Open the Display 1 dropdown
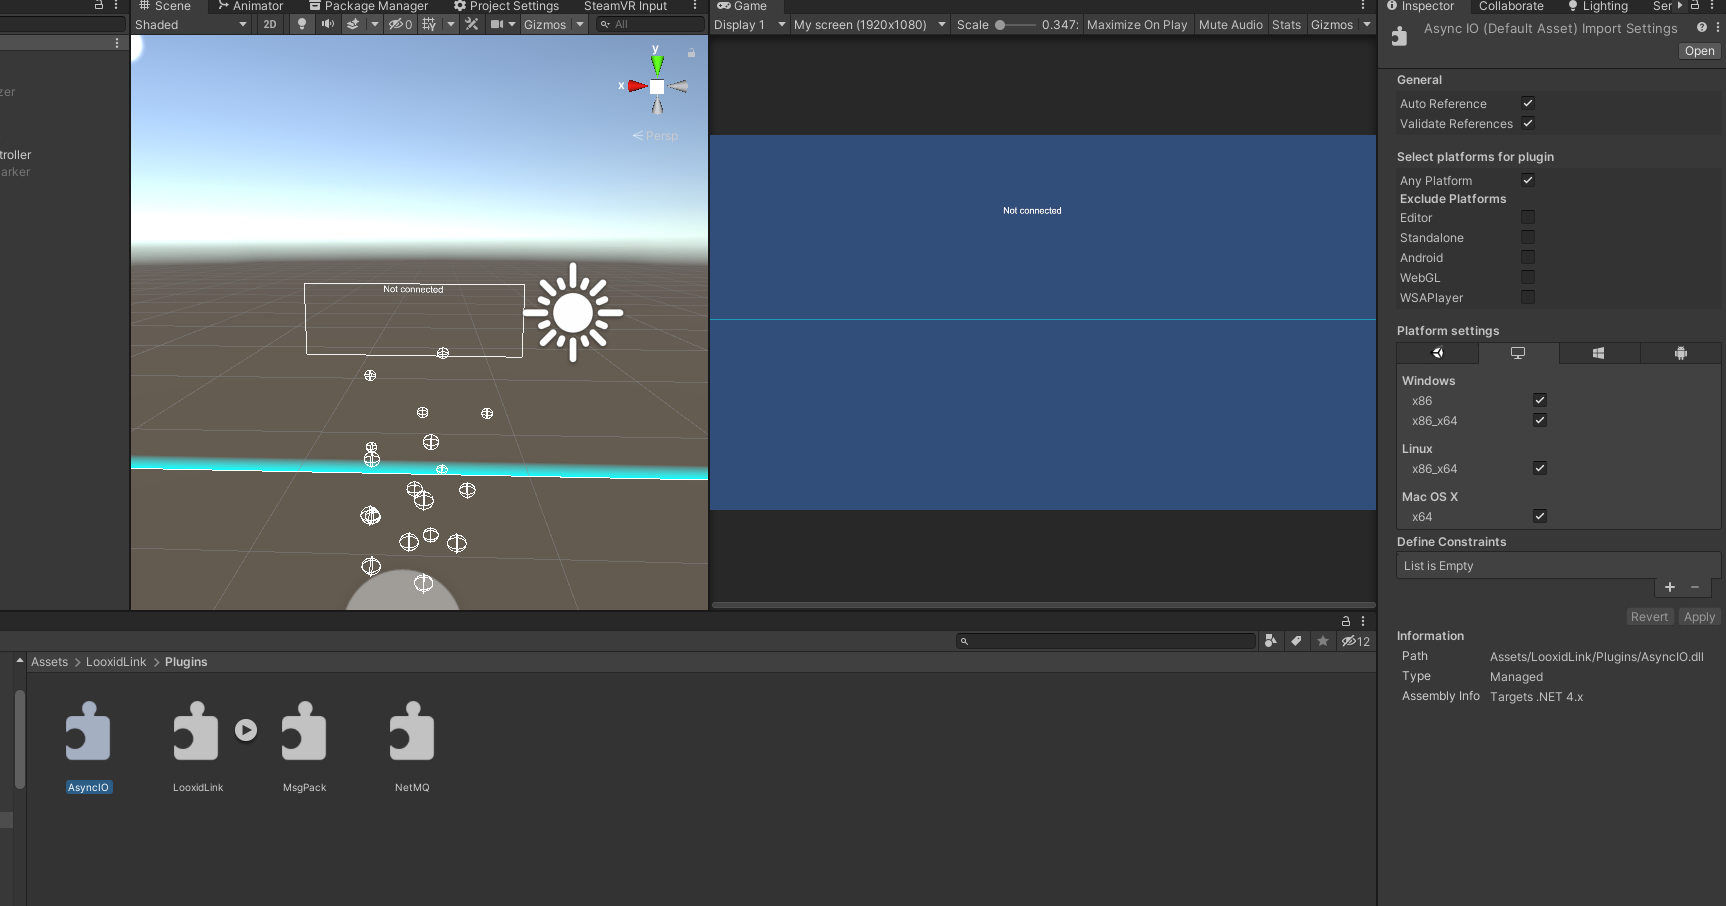 [x=749, y=24]
